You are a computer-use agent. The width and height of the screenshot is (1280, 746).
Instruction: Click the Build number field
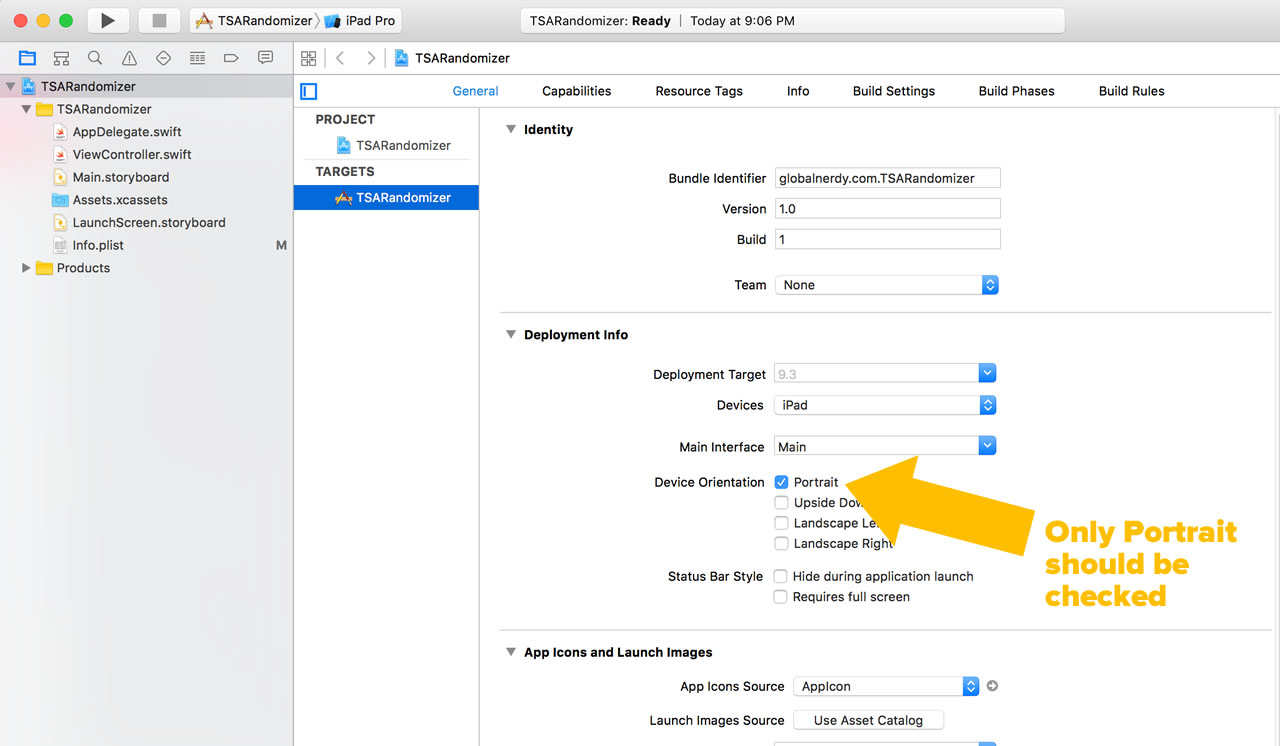888,239
